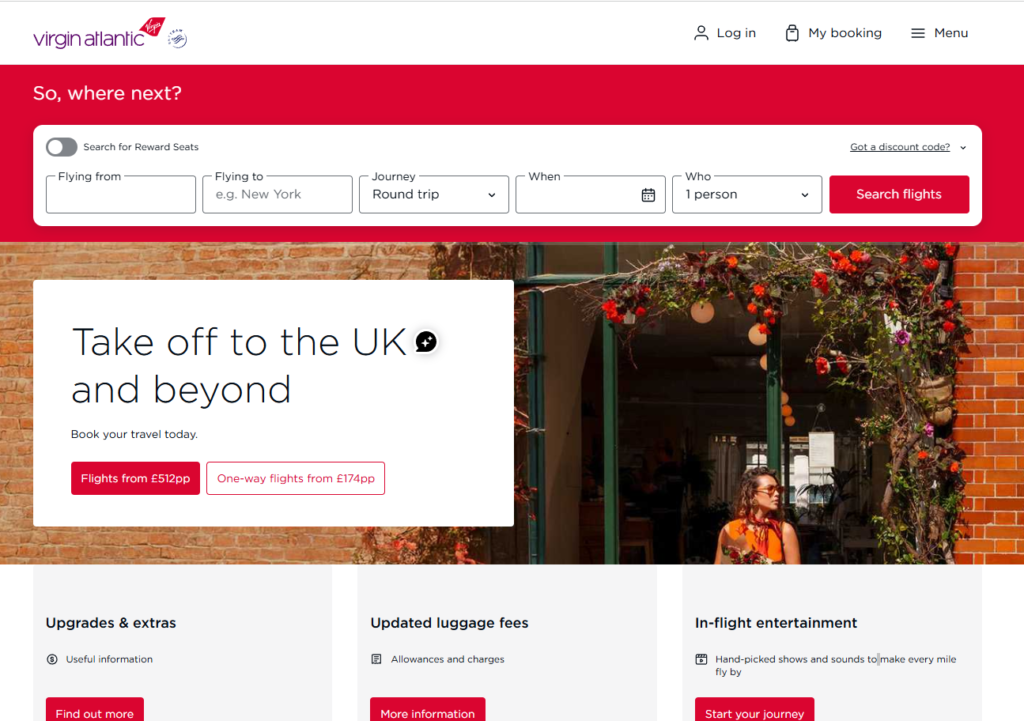Open the Got a discount code link
This screenshot has width=1024, height=721.
pyautogui.click(x=899, y=147)
